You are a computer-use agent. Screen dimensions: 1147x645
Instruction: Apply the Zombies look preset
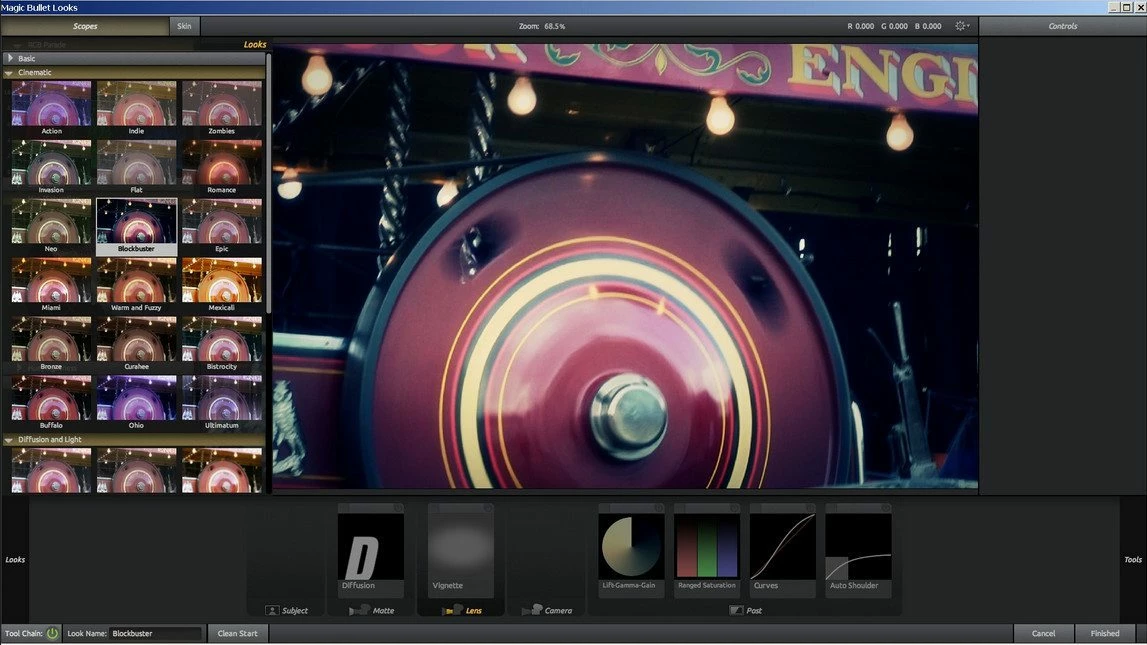click(x=222, y=108)
